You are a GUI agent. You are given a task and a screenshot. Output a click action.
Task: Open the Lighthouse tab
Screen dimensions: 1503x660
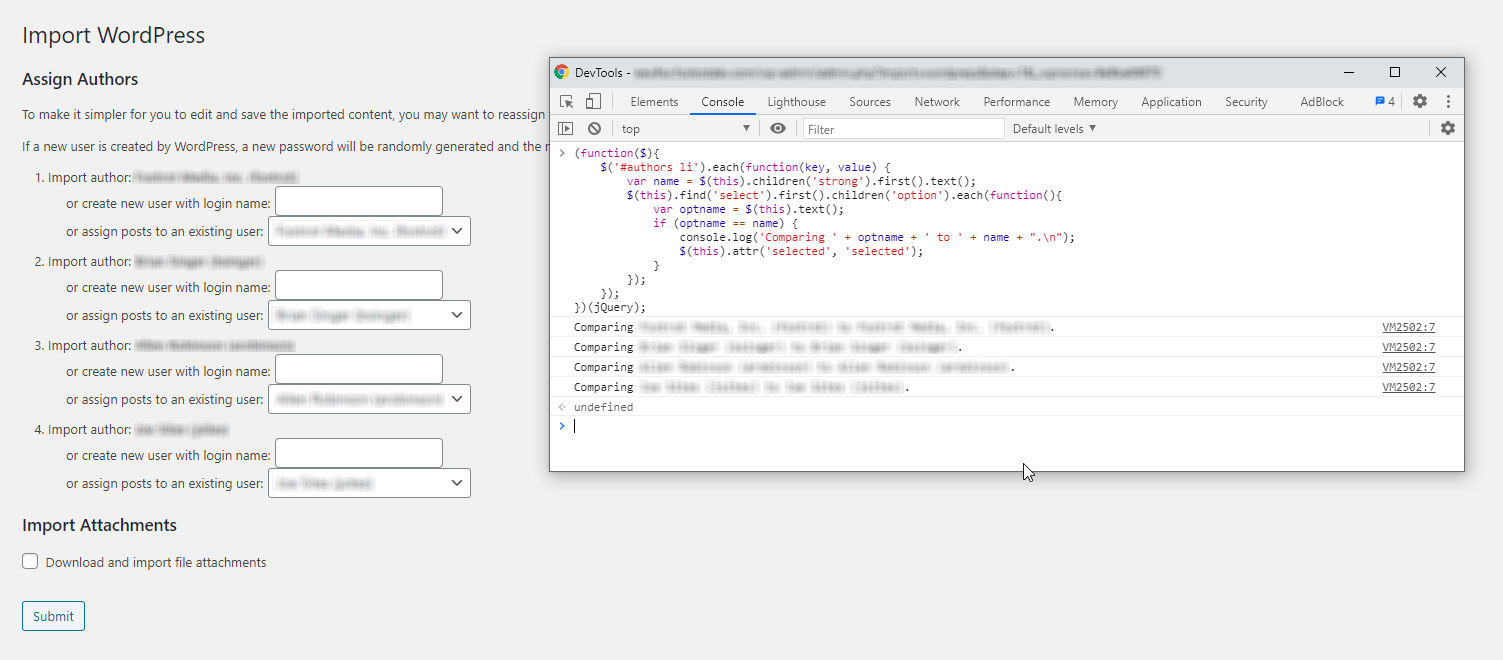pos(797,101)
